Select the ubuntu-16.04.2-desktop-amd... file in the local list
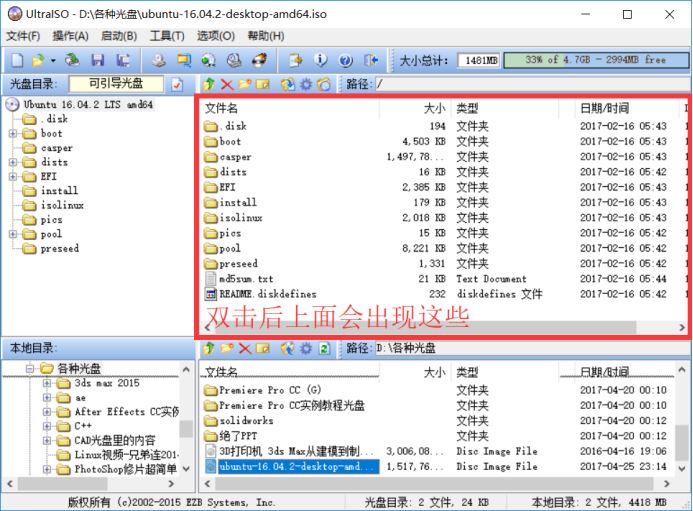 pyautogui.click(x=298, y=467)
